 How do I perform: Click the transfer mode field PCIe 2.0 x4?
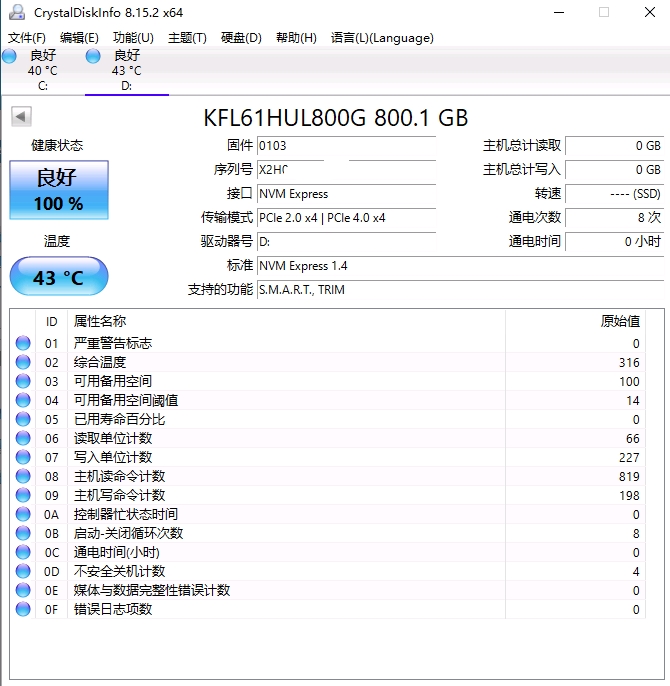click(346, 217)
